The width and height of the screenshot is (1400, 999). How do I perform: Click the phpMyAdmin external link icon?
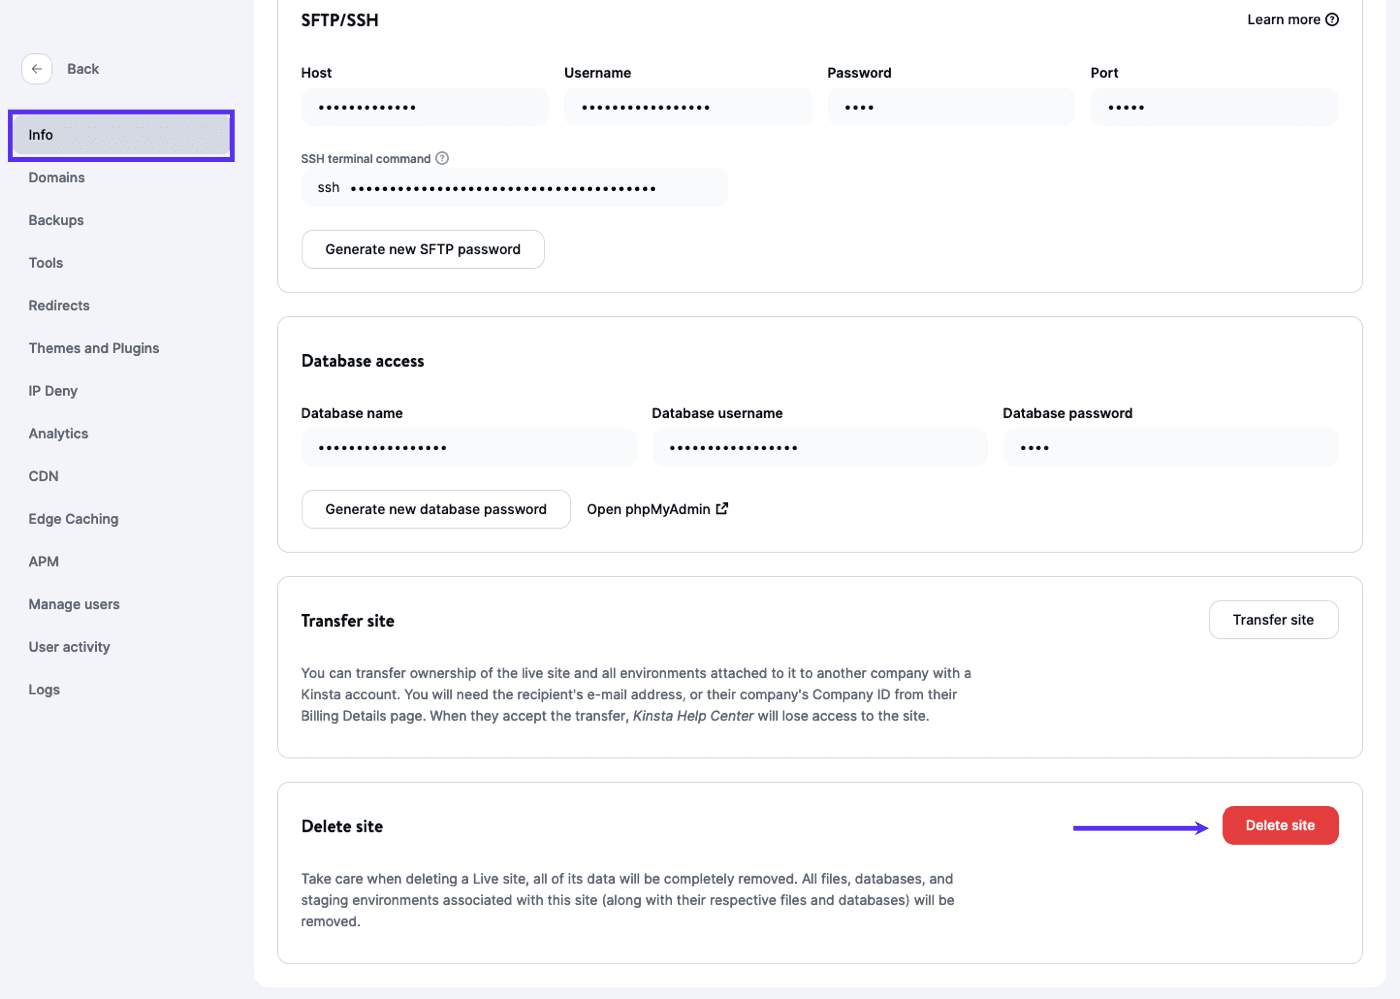click(x=722, y=508)
